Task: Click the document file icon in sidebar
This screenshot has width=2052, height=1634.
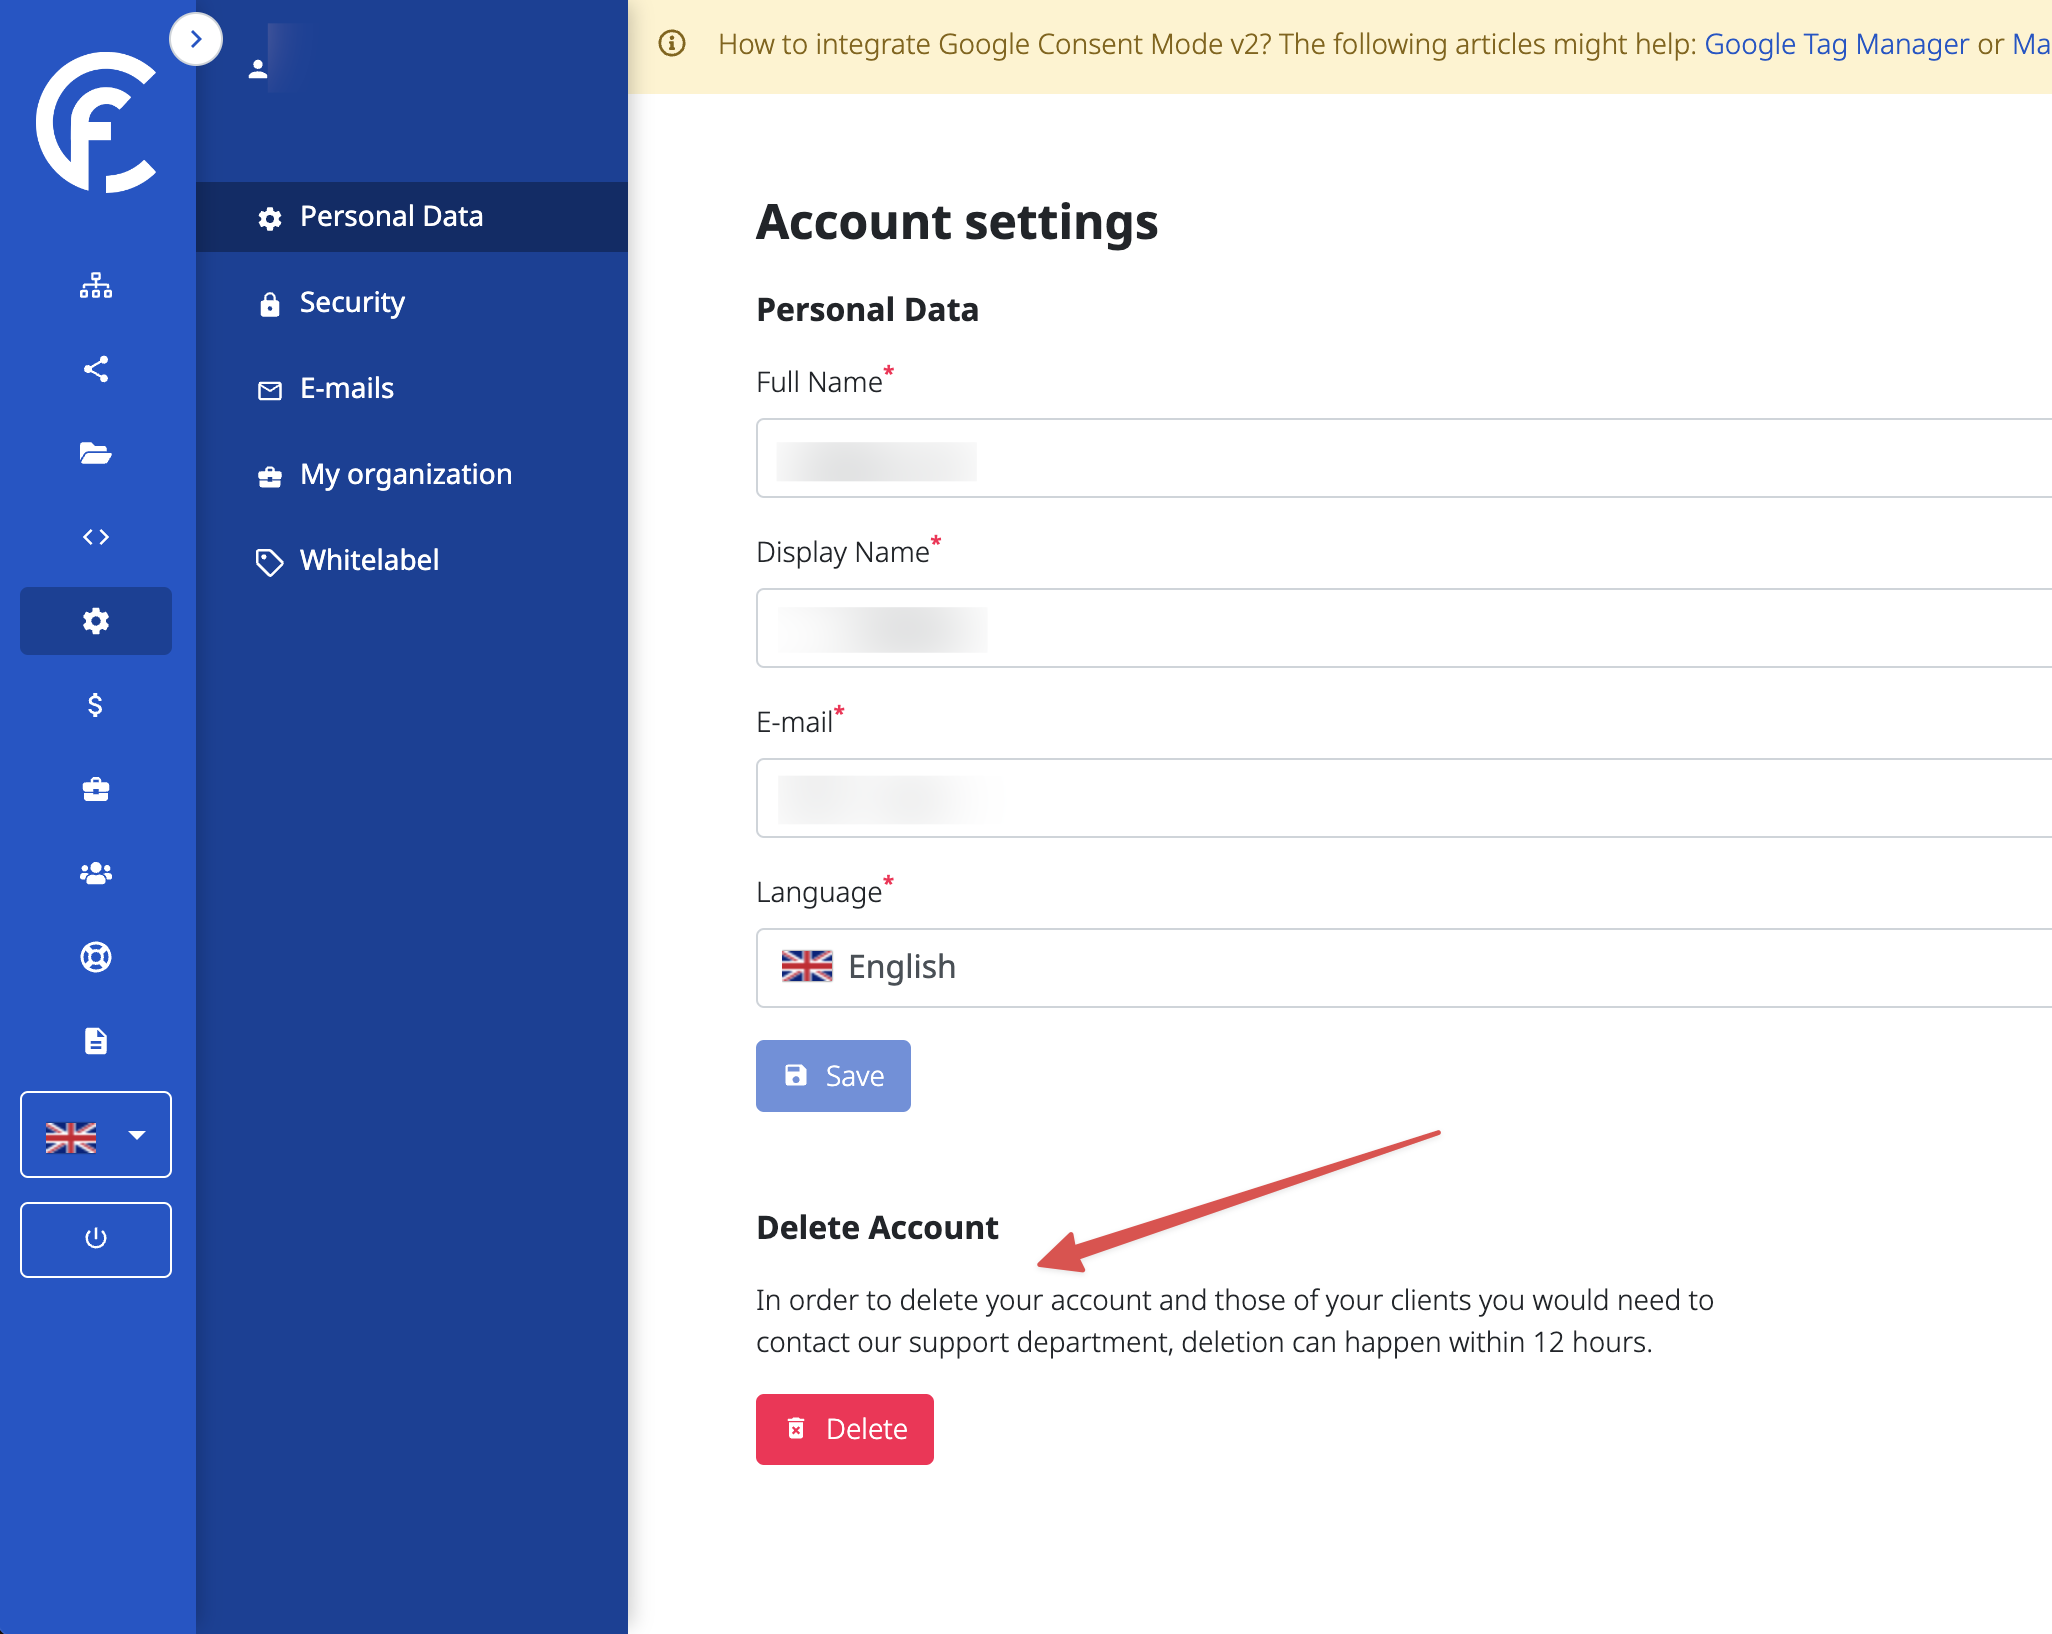Action: pyautogui.click(x=96, y=1041)
